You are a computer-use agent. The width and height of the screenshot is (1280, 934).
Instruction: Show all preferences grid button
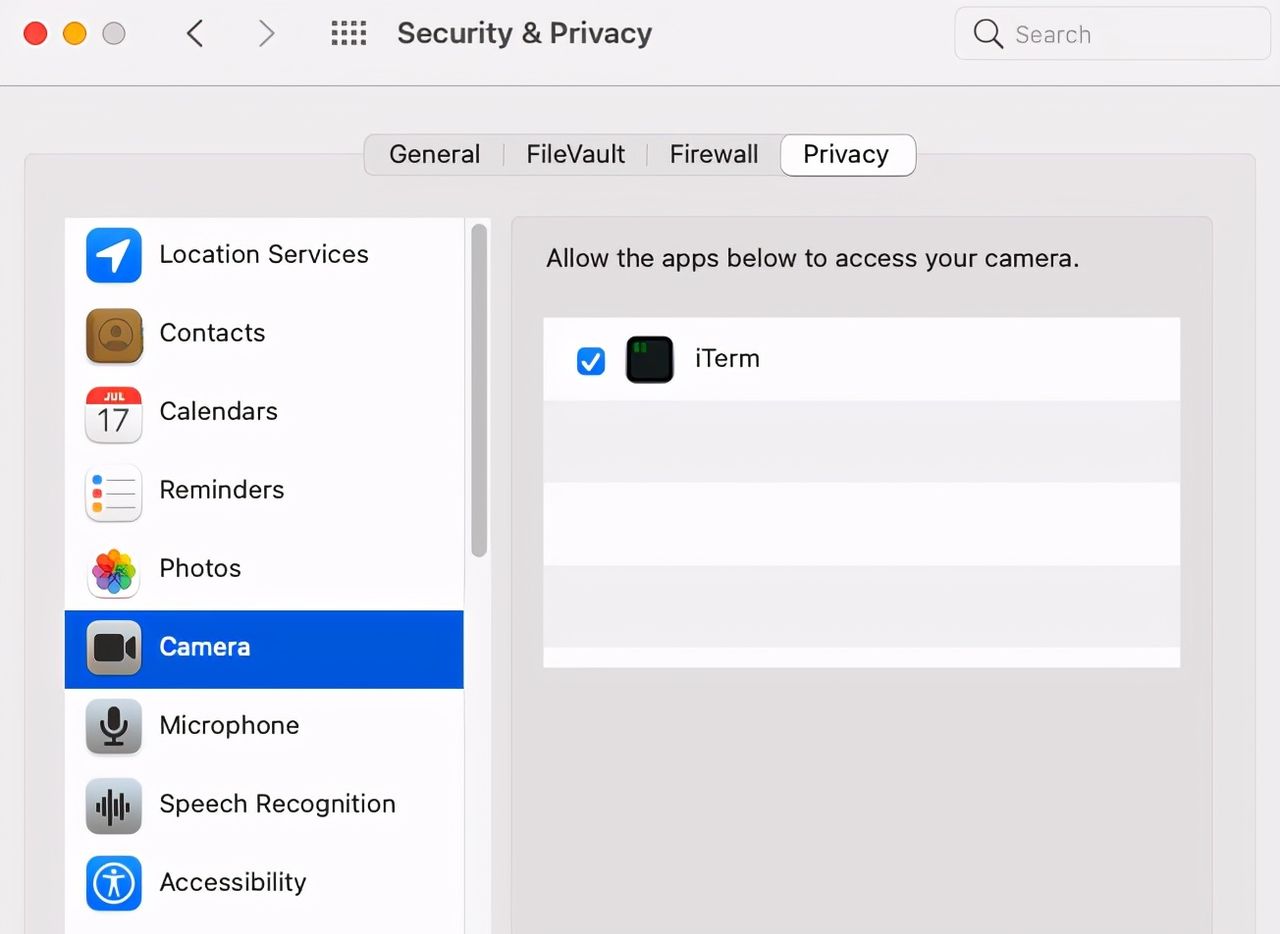(x=349, y=34)
